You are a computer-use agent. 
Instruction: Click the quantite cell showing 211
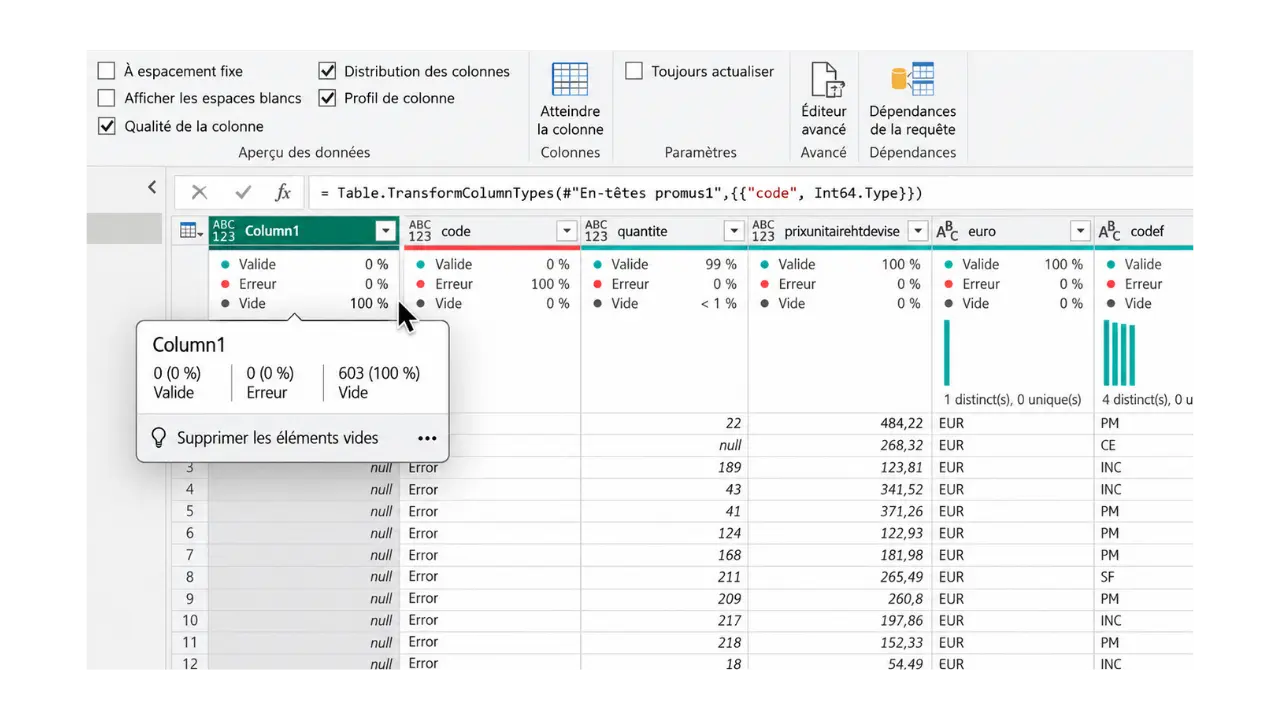pyautogui.click(x=664, y=577)
